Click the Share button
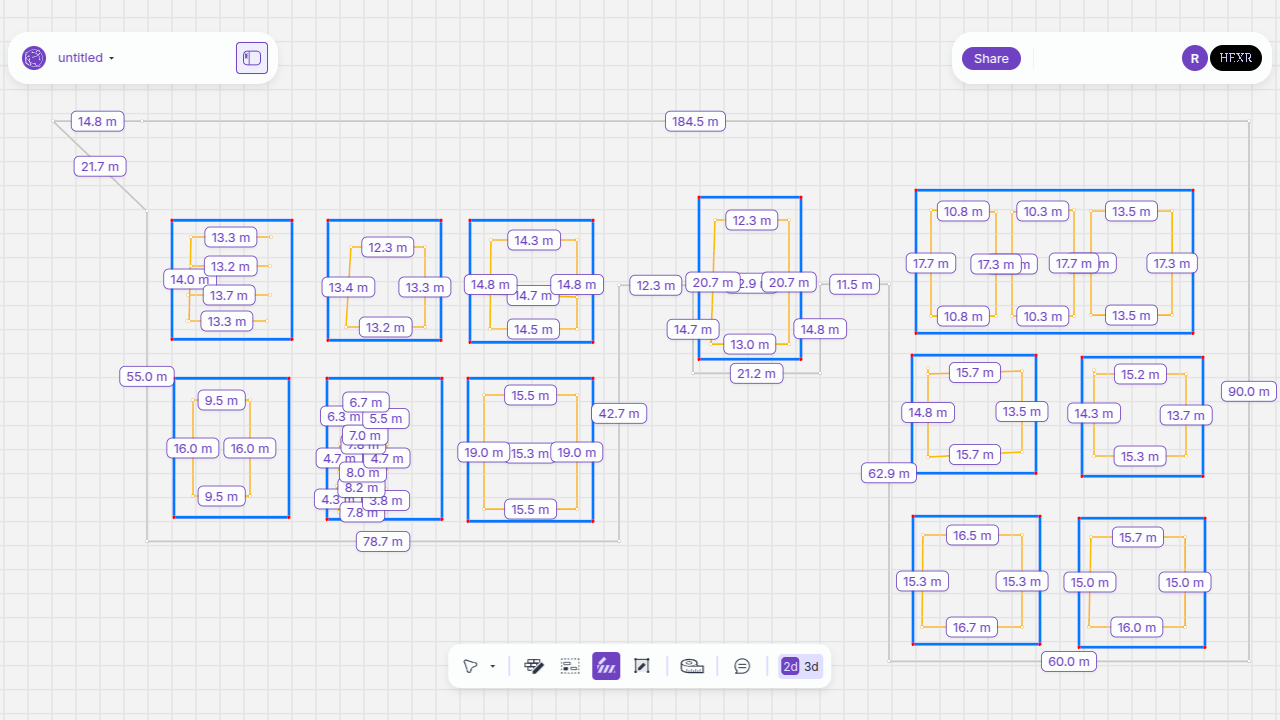Image resolution: width=1280 pixels, height=720 pixels. pyautogui.click(x=991, y=58)
